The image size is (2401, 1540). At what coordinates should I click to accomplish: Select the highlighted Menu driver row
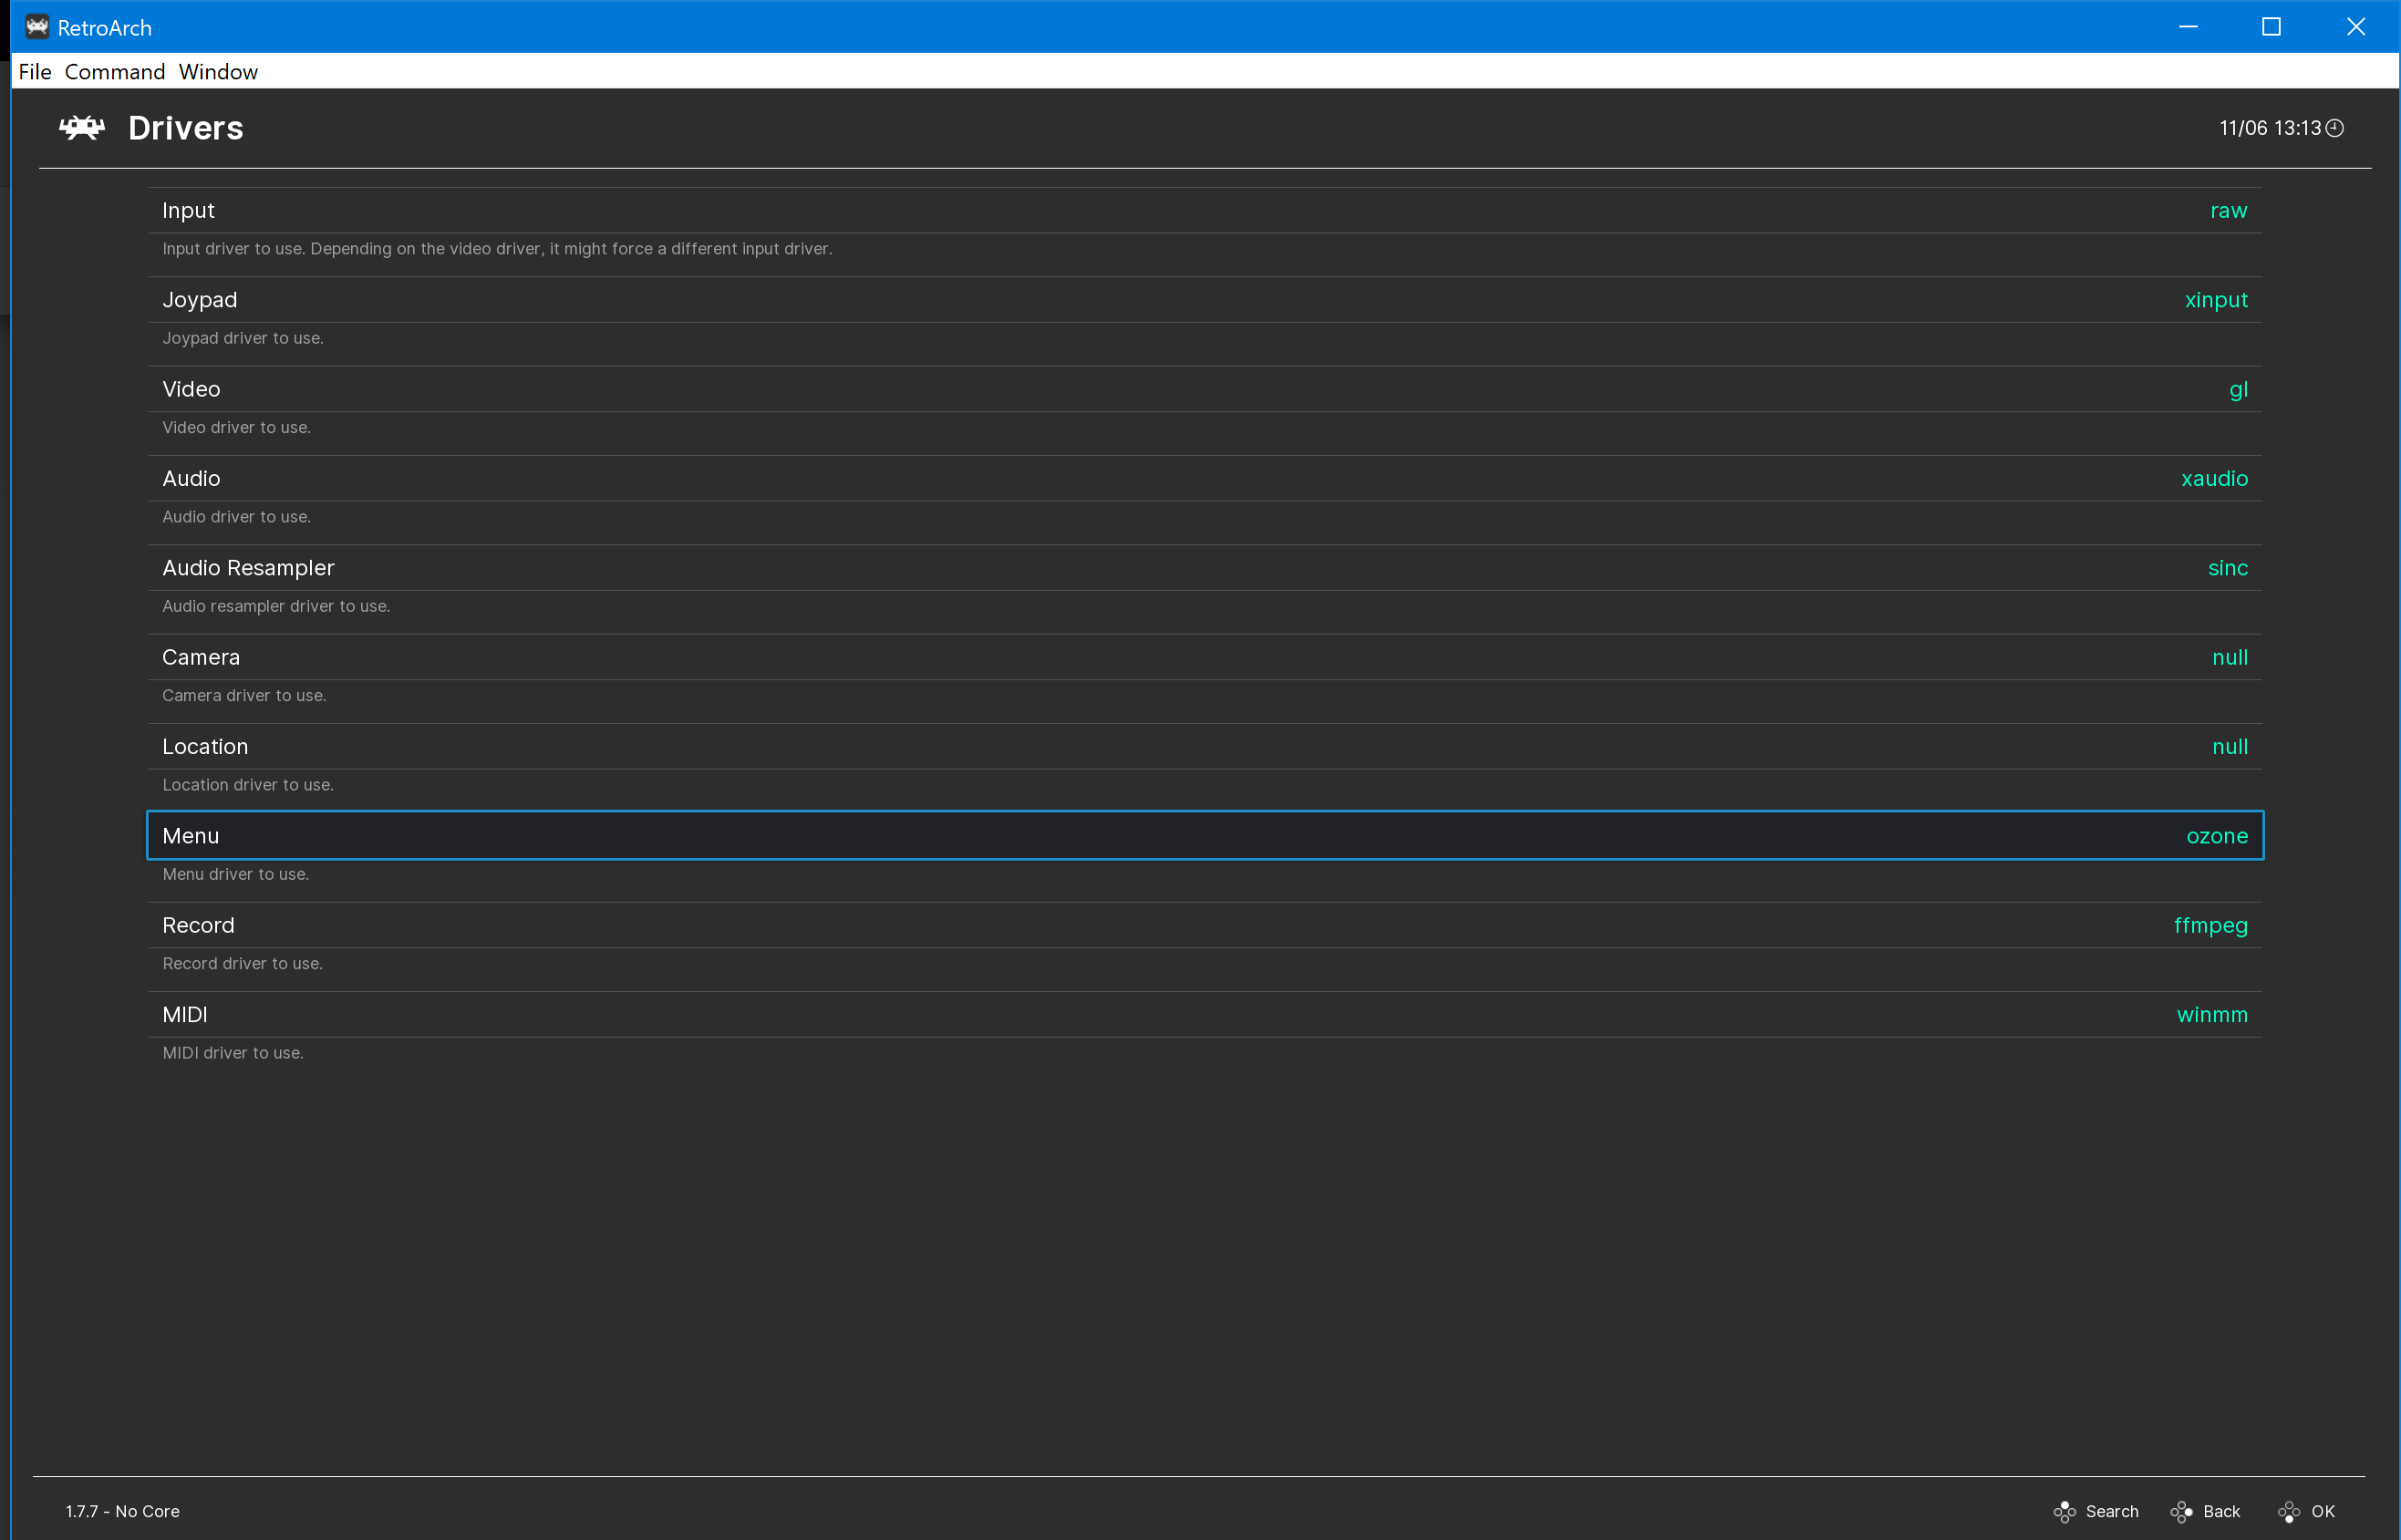tap(1205, 836)
